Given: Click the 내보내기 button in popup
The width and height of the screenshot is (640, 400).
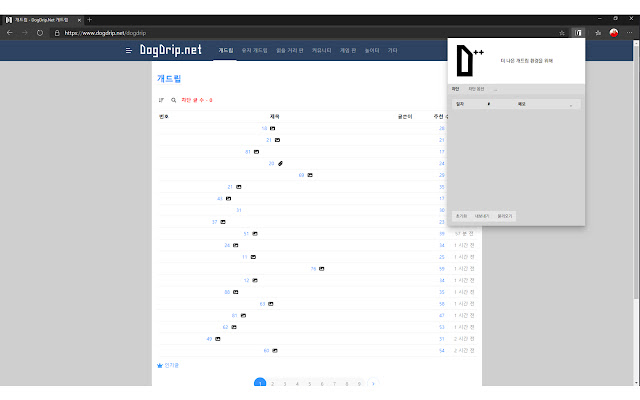Looking at the screenshot, I should pyautogui.click(x=482, y=216).
